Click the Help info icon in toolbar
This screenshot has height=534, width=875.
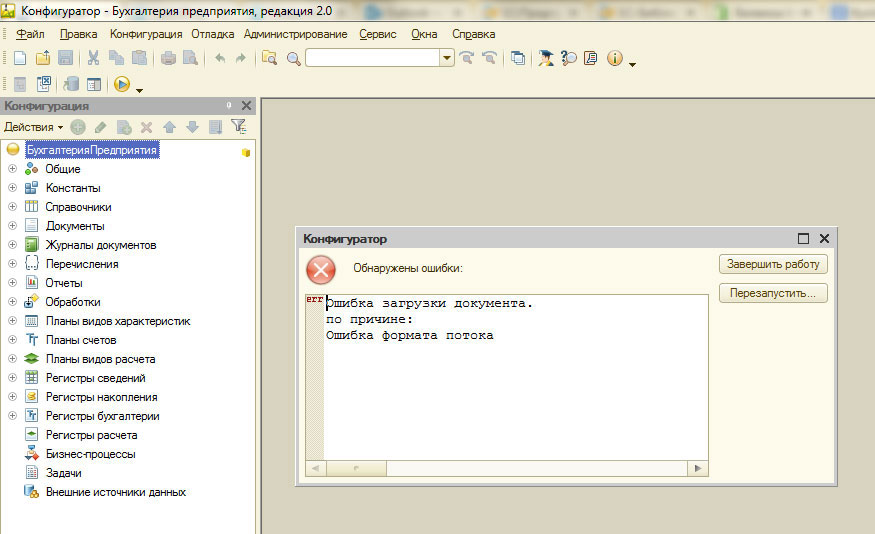pyautogui.click(x=614, y=59)
